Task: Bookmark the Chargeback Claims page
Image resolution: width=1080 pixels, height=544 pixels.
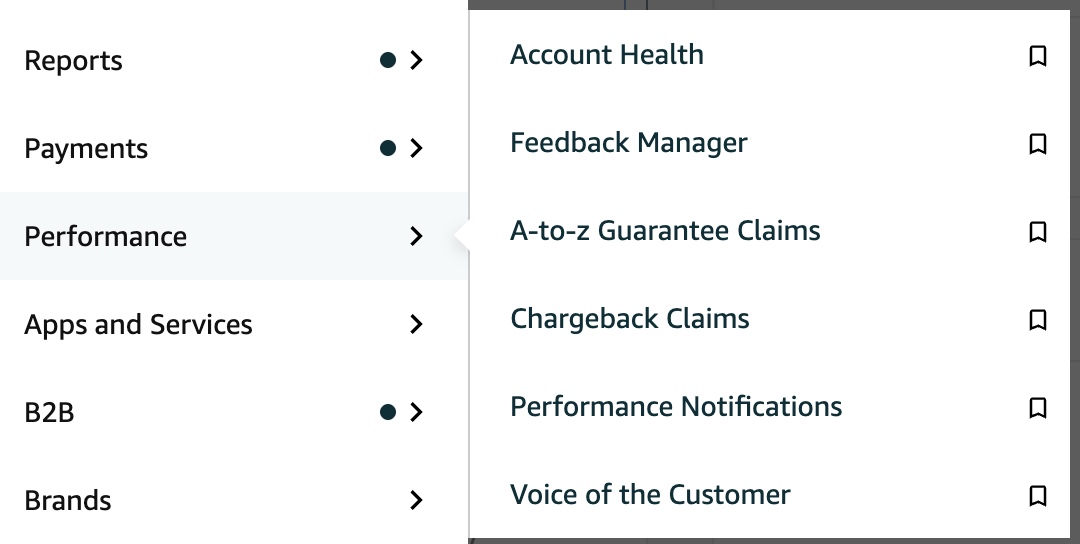Action: click(x=1038, y=320)
